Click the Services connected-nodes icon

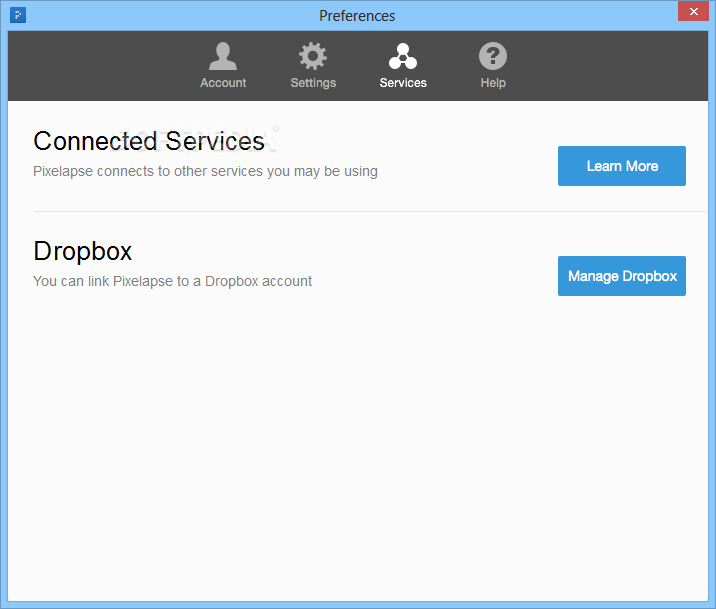click(x=403, y=56)
